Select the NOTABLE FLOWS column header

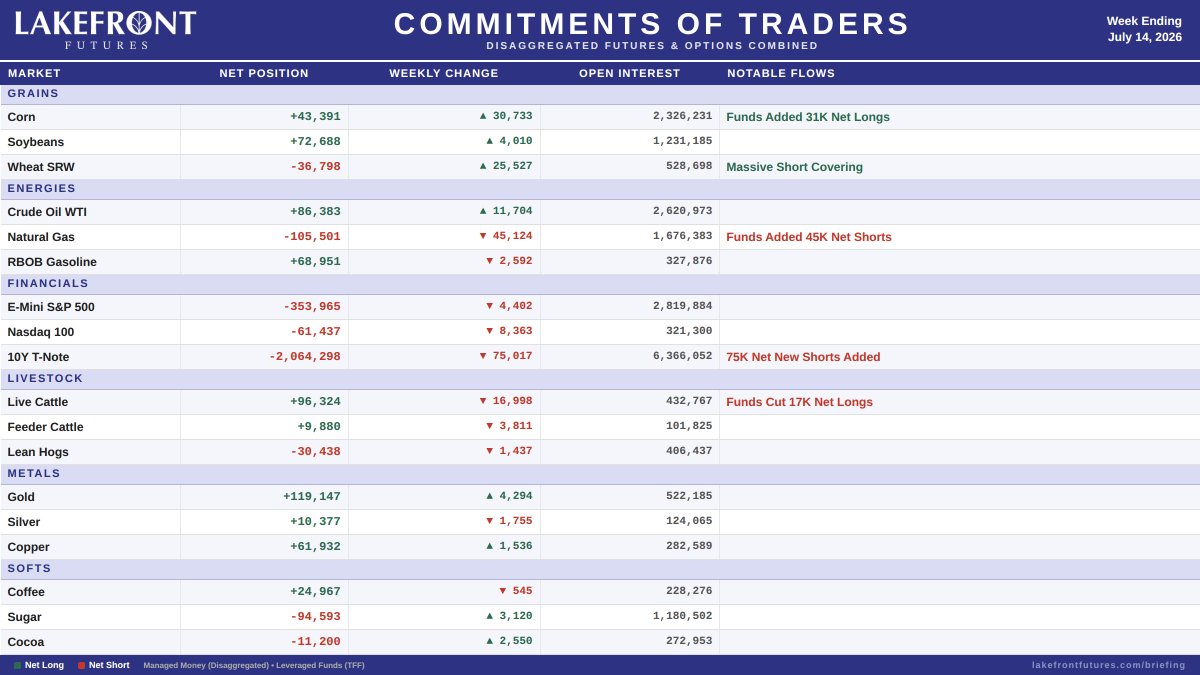pyautogui.click(x=781, y=73)
